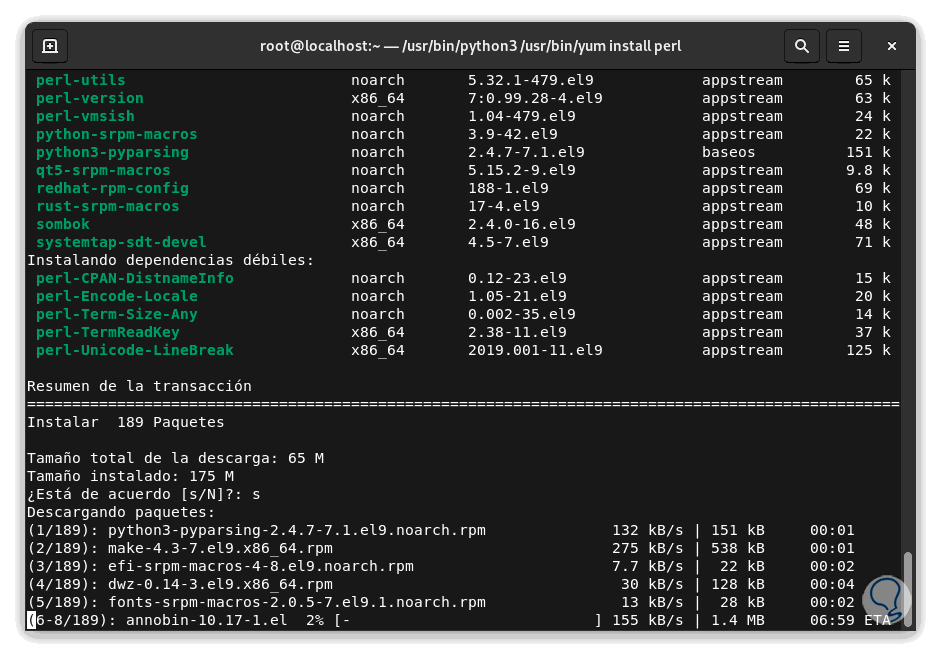Screen dimensions: 941x659
Task: Click the systemtap-sdt-devel package name
Action: point(121,242)
